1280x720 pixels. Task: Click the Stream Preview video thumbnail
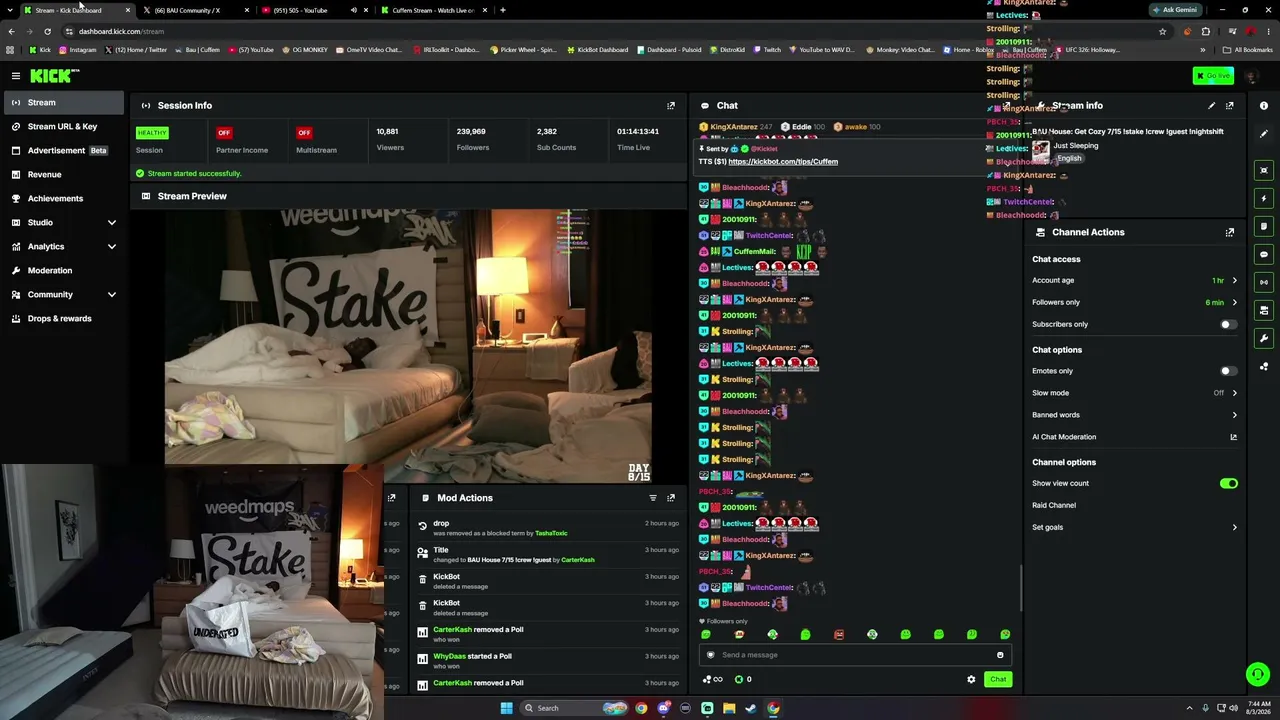point(408,346)
